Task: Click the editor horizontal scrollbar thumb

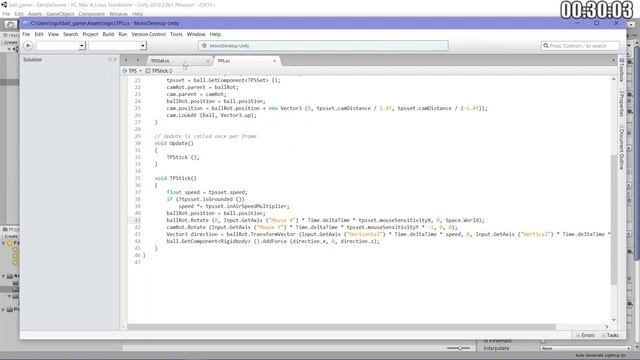Action: click(342, 327)
